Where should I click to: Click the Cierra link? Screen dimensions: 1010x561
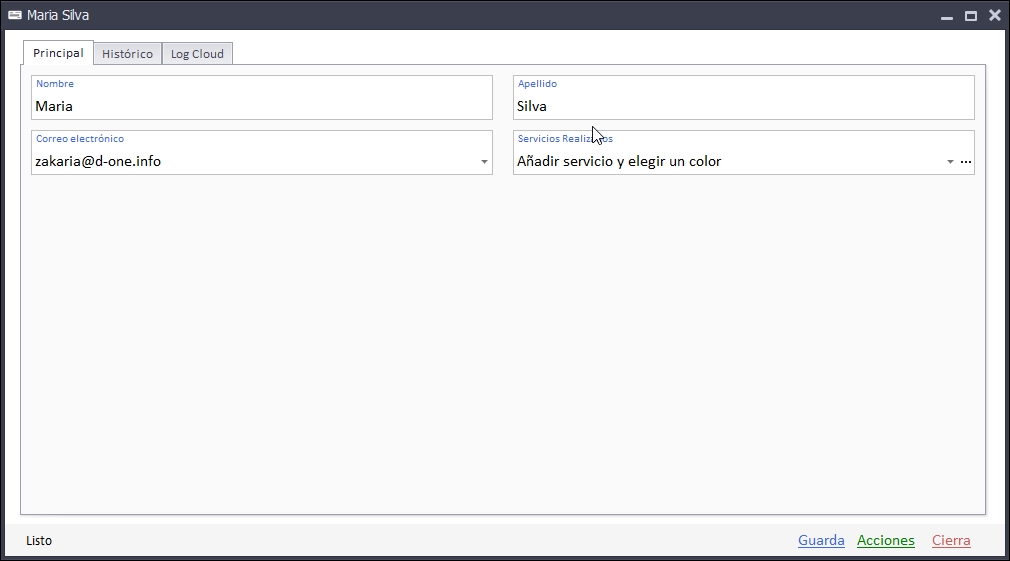pyautogui.click(x=951, y=540)
